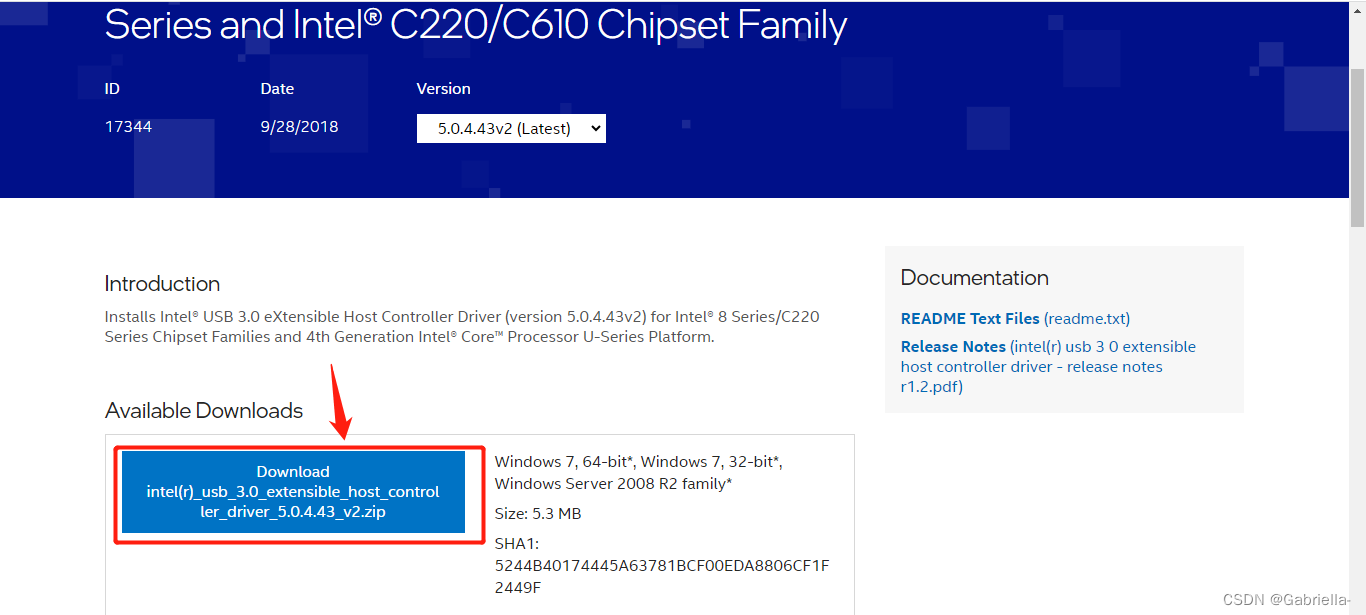This screenshot has width=1366, height=615.
Task: Click the README Text Files label
Action: click(966, 318)
